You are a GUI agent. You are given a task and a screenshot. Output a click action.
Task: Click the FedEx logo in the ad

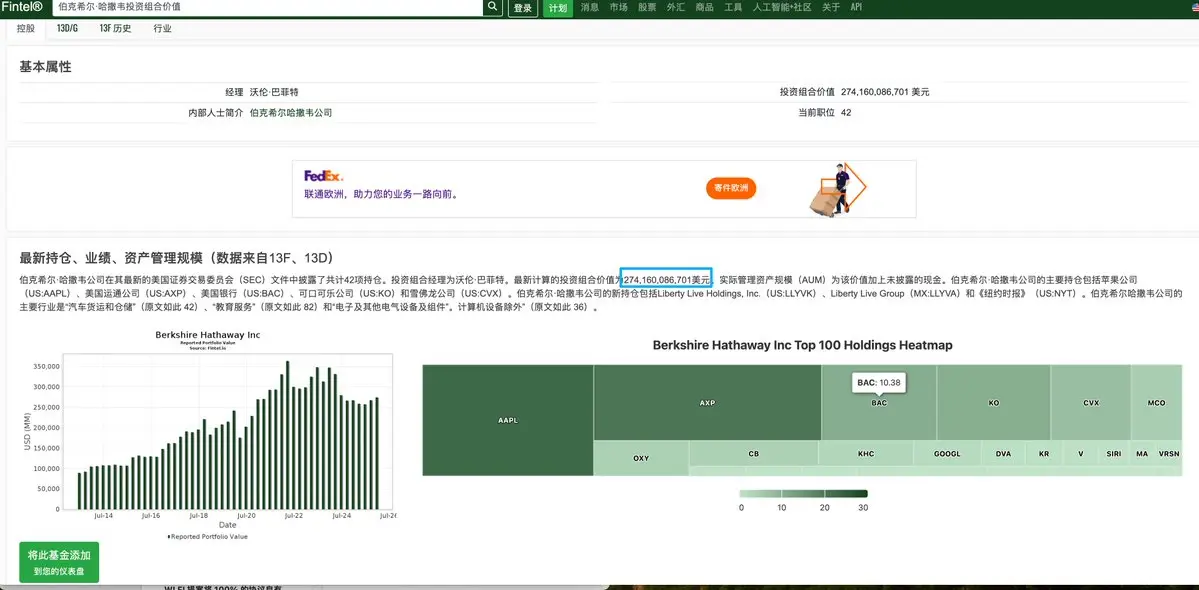coord(324,176)
